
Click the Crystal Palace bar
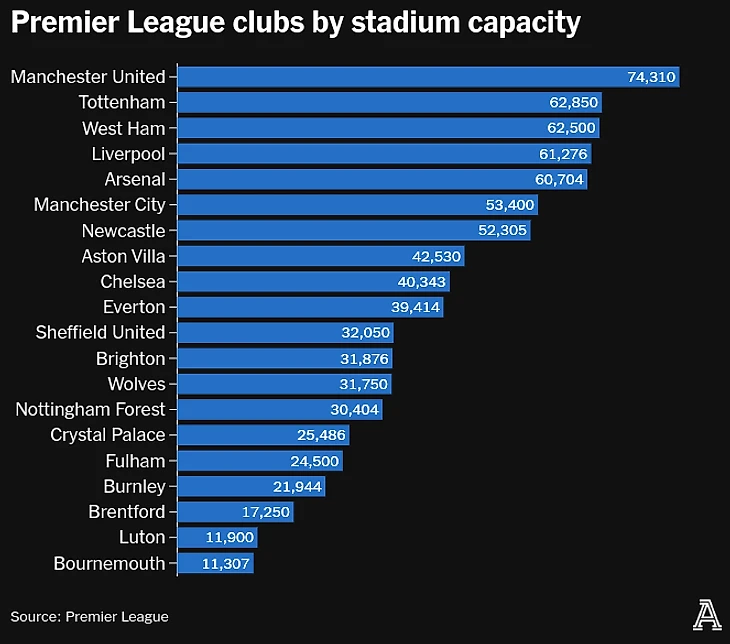[x=263, y=435]
